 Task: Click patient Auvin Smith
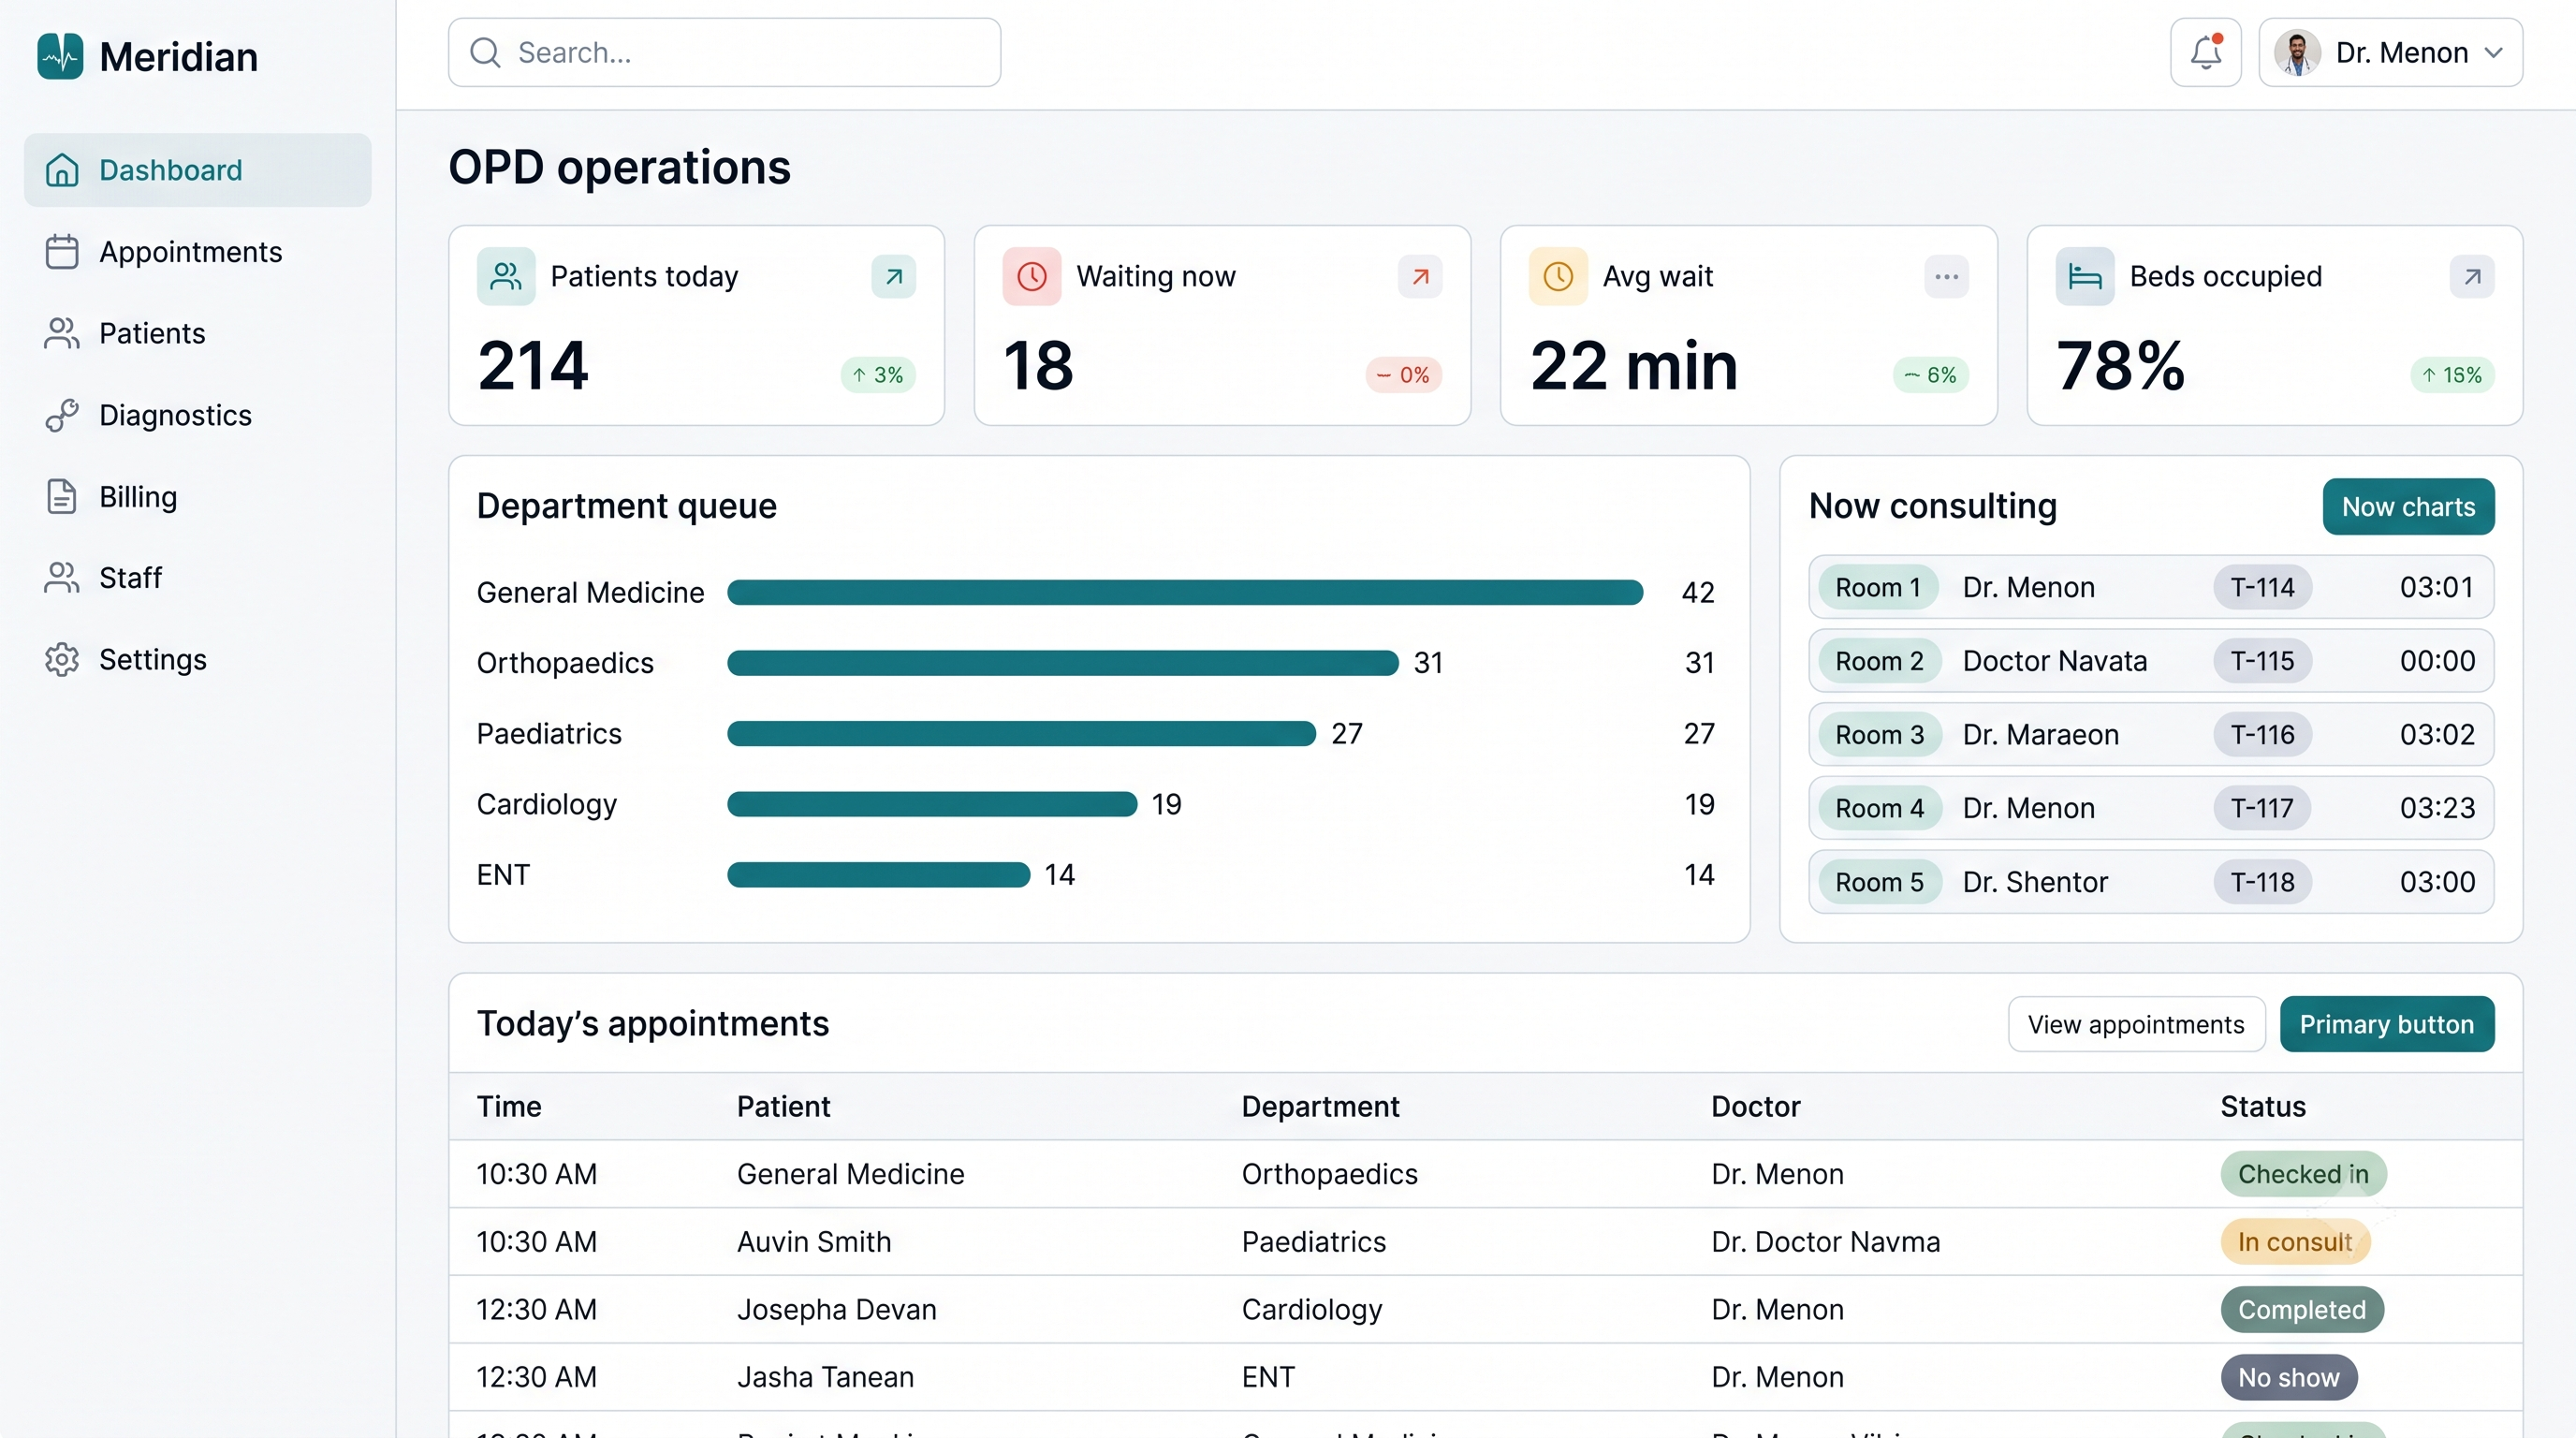point(814,1242)
